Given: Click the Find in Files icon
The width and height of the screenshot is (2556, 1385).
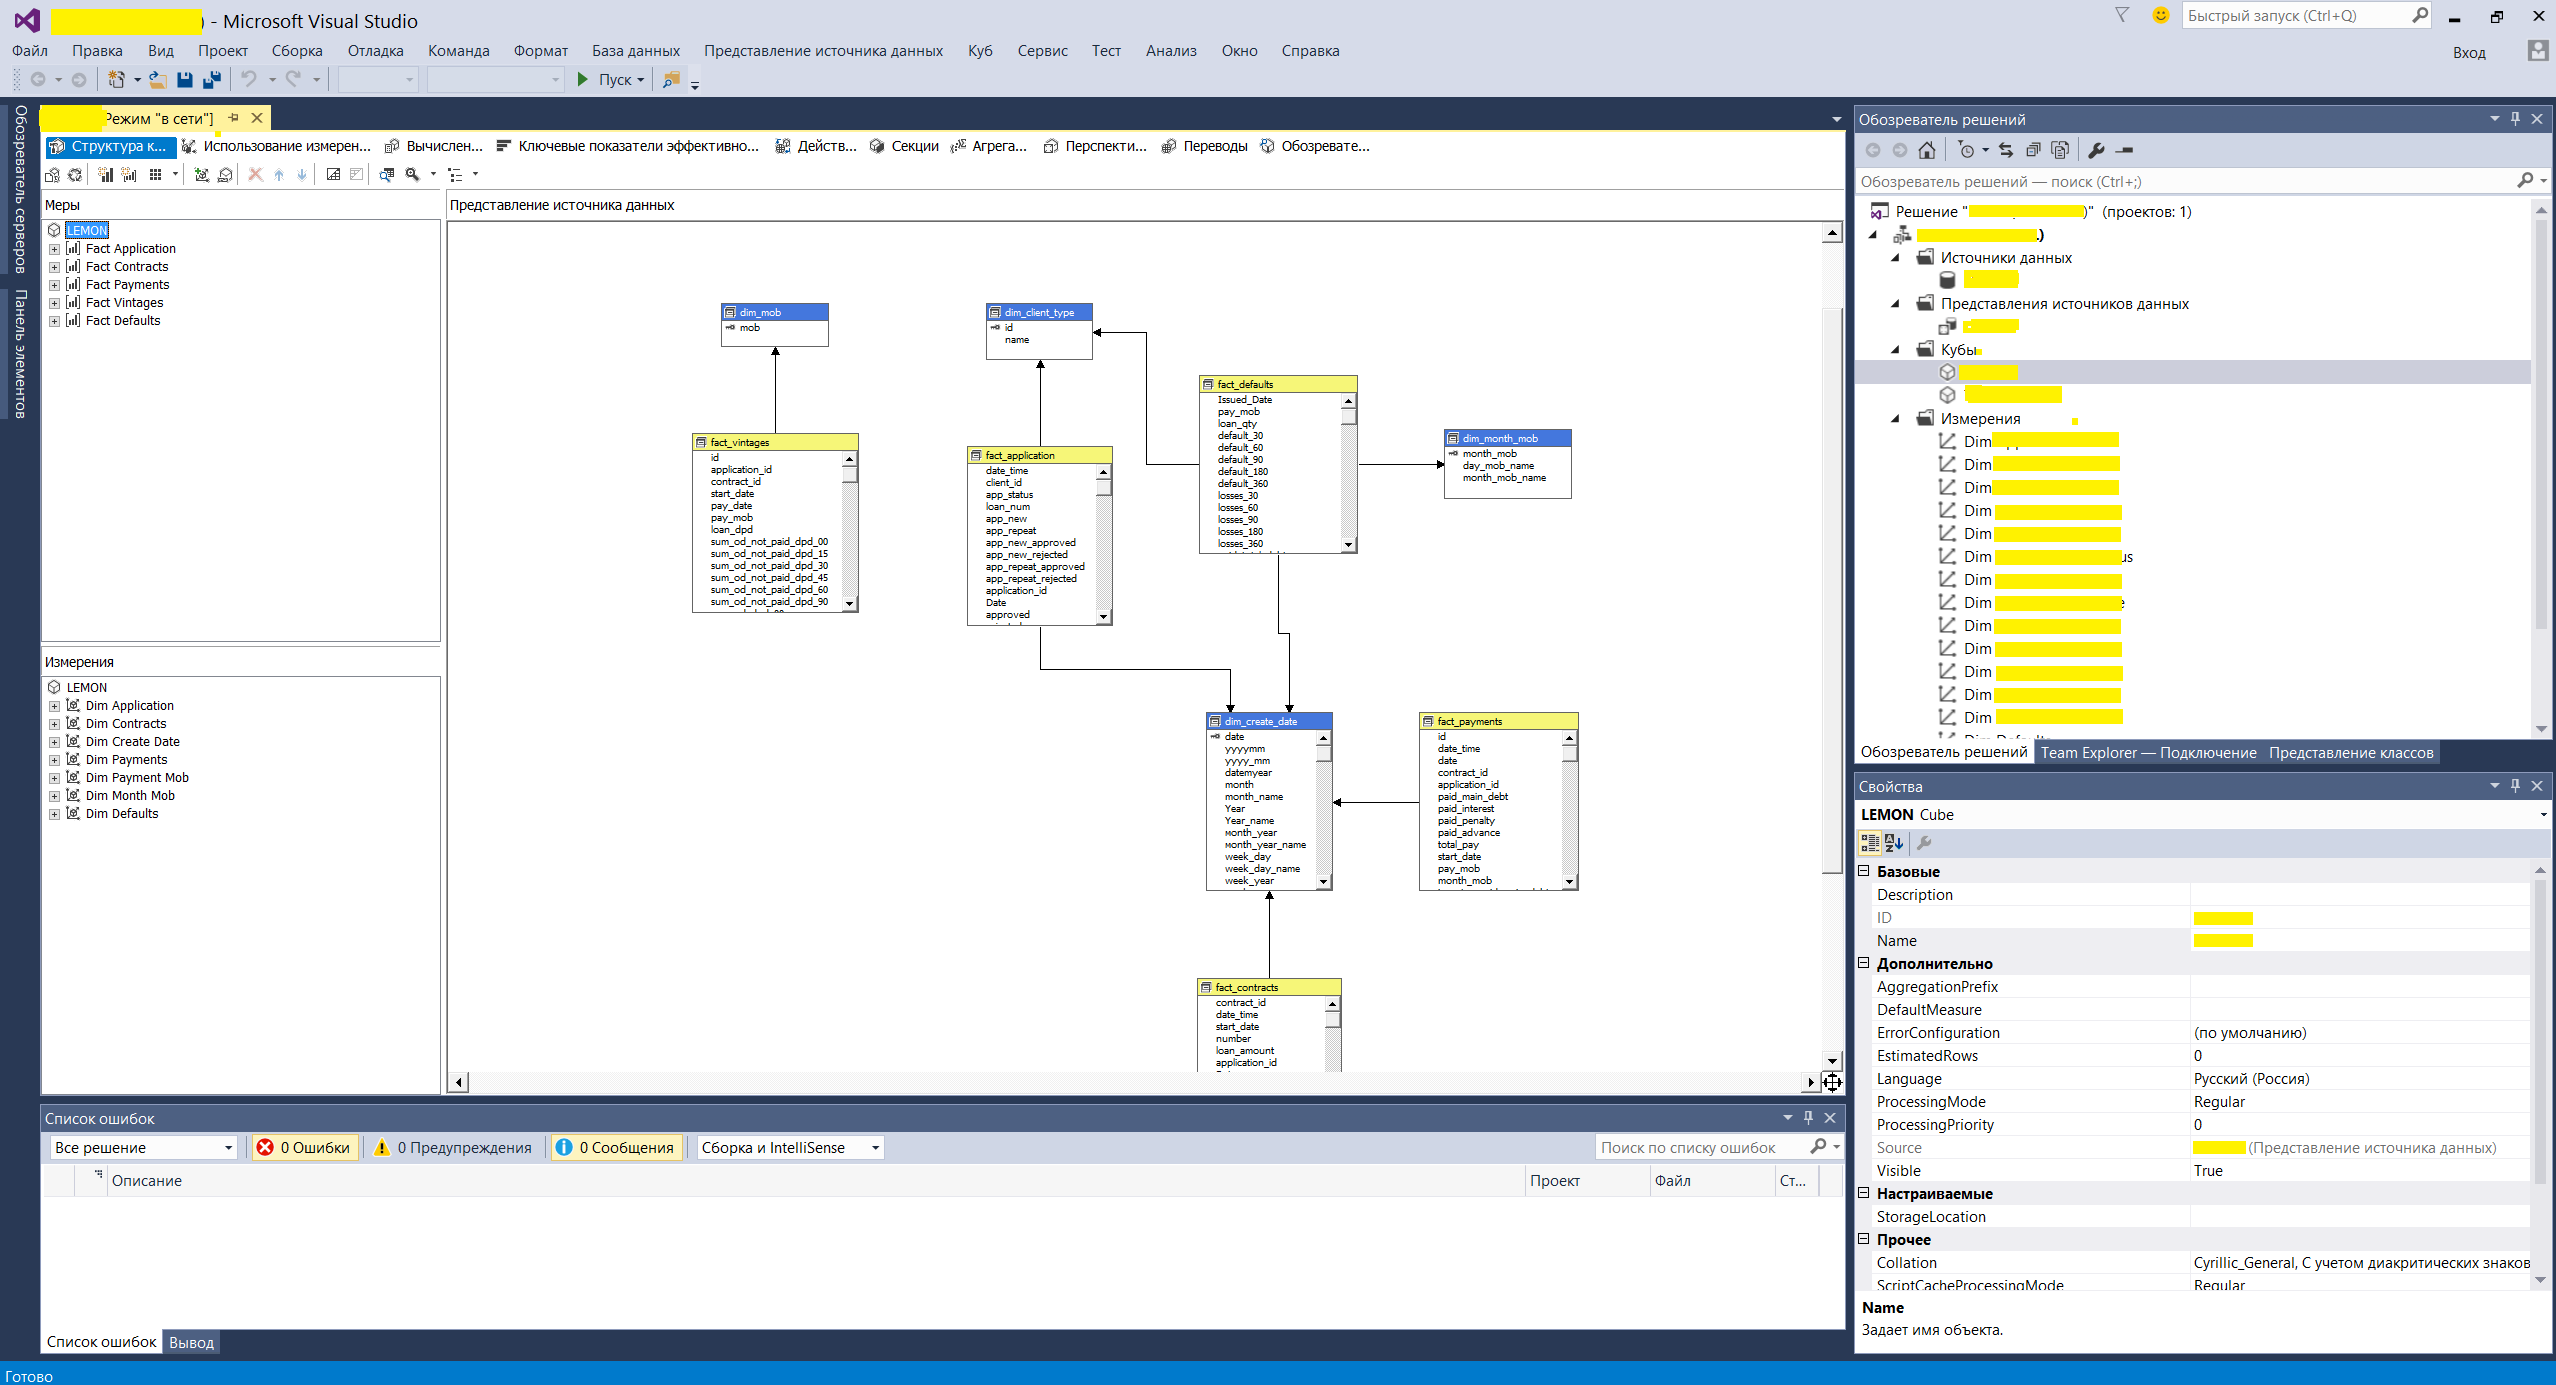Looking at the screenshot, I should pyautogui.click(x=671, y=80).
